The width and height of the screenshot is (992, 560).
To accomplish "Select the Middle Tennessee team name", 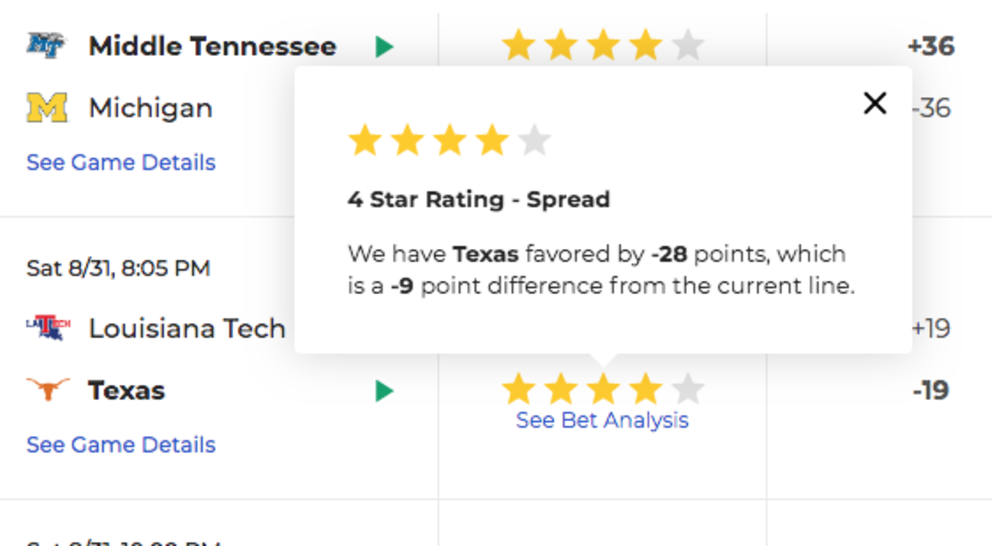I will (212, 46).
